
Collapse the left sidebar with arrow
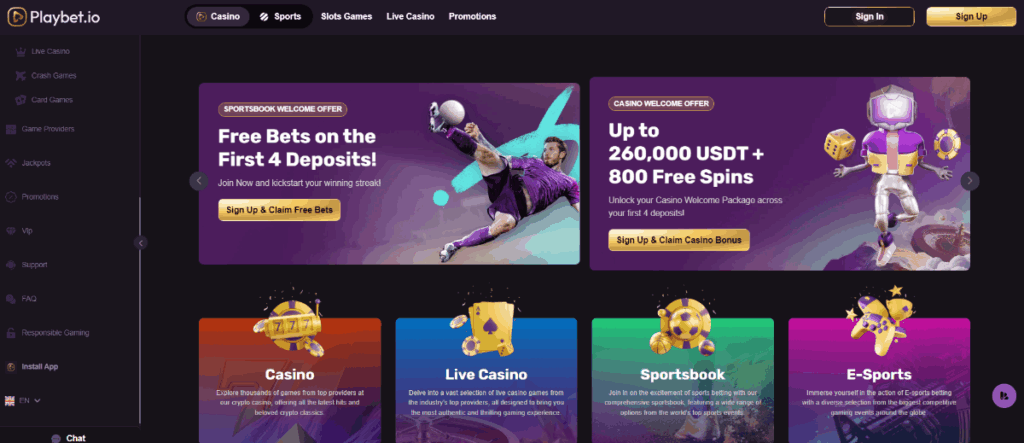(x=140, y=242)
